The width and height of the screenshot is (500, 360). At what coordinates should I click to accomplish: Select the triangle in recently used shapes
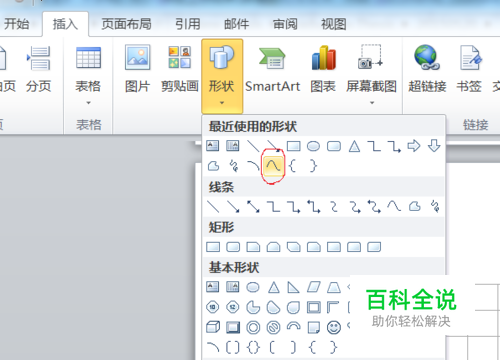(x=354, y=146)
